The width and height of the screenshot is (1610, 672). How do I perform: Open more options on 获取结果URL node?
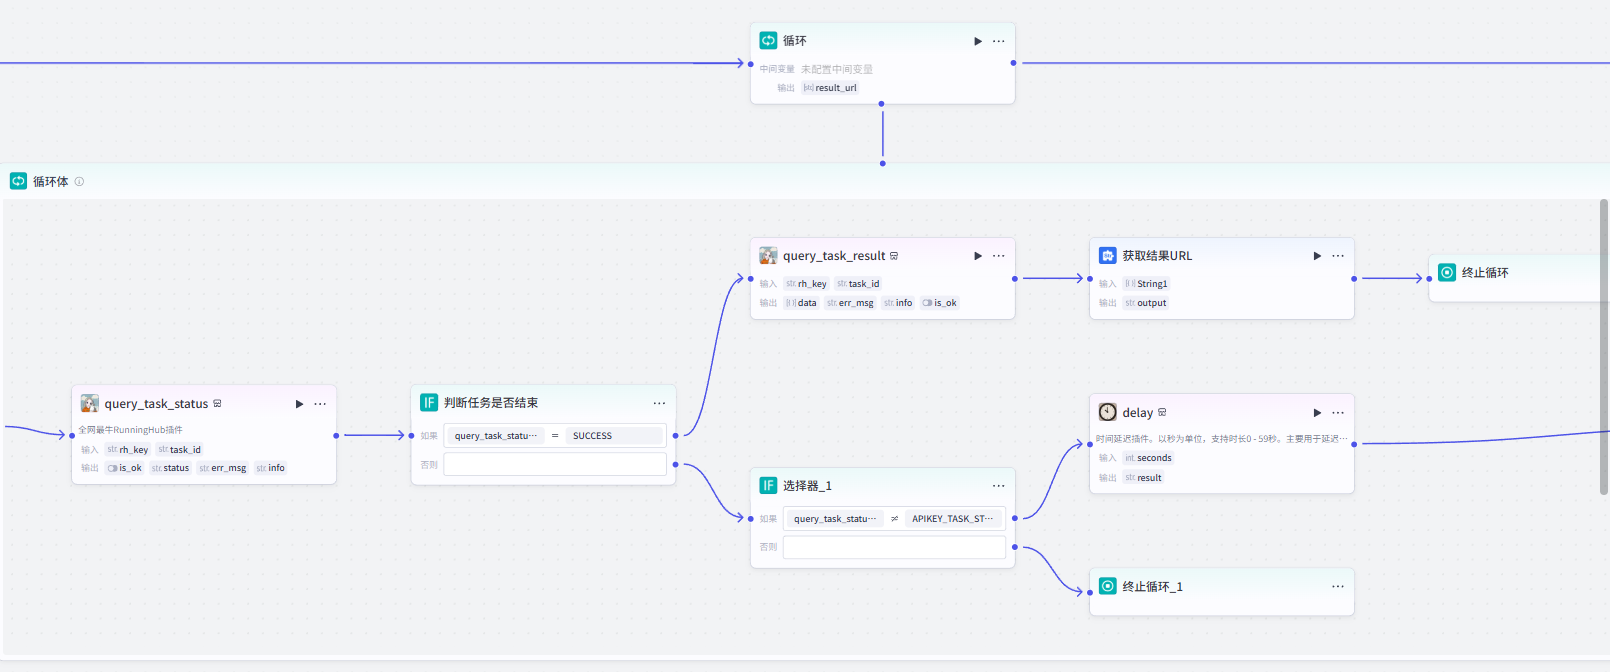click(x=1337, y=256)
